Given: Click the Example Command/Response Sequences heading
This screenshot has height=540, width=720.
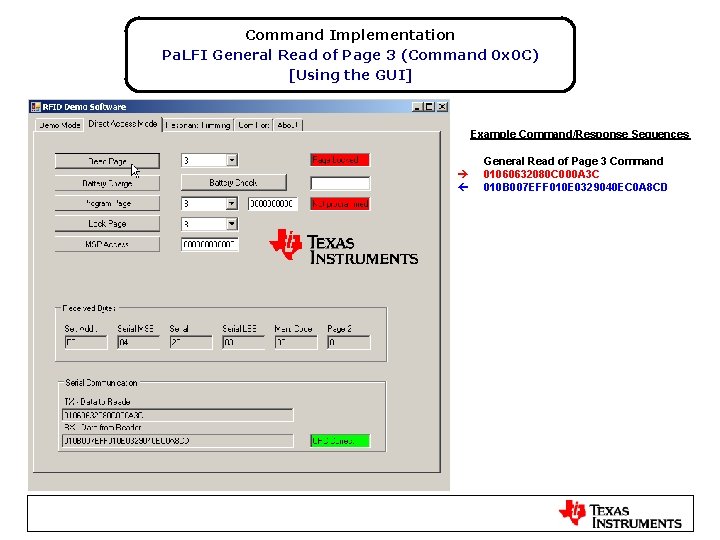Looking at the screenshot, I should pyautogui.click(x=580, y=134).
